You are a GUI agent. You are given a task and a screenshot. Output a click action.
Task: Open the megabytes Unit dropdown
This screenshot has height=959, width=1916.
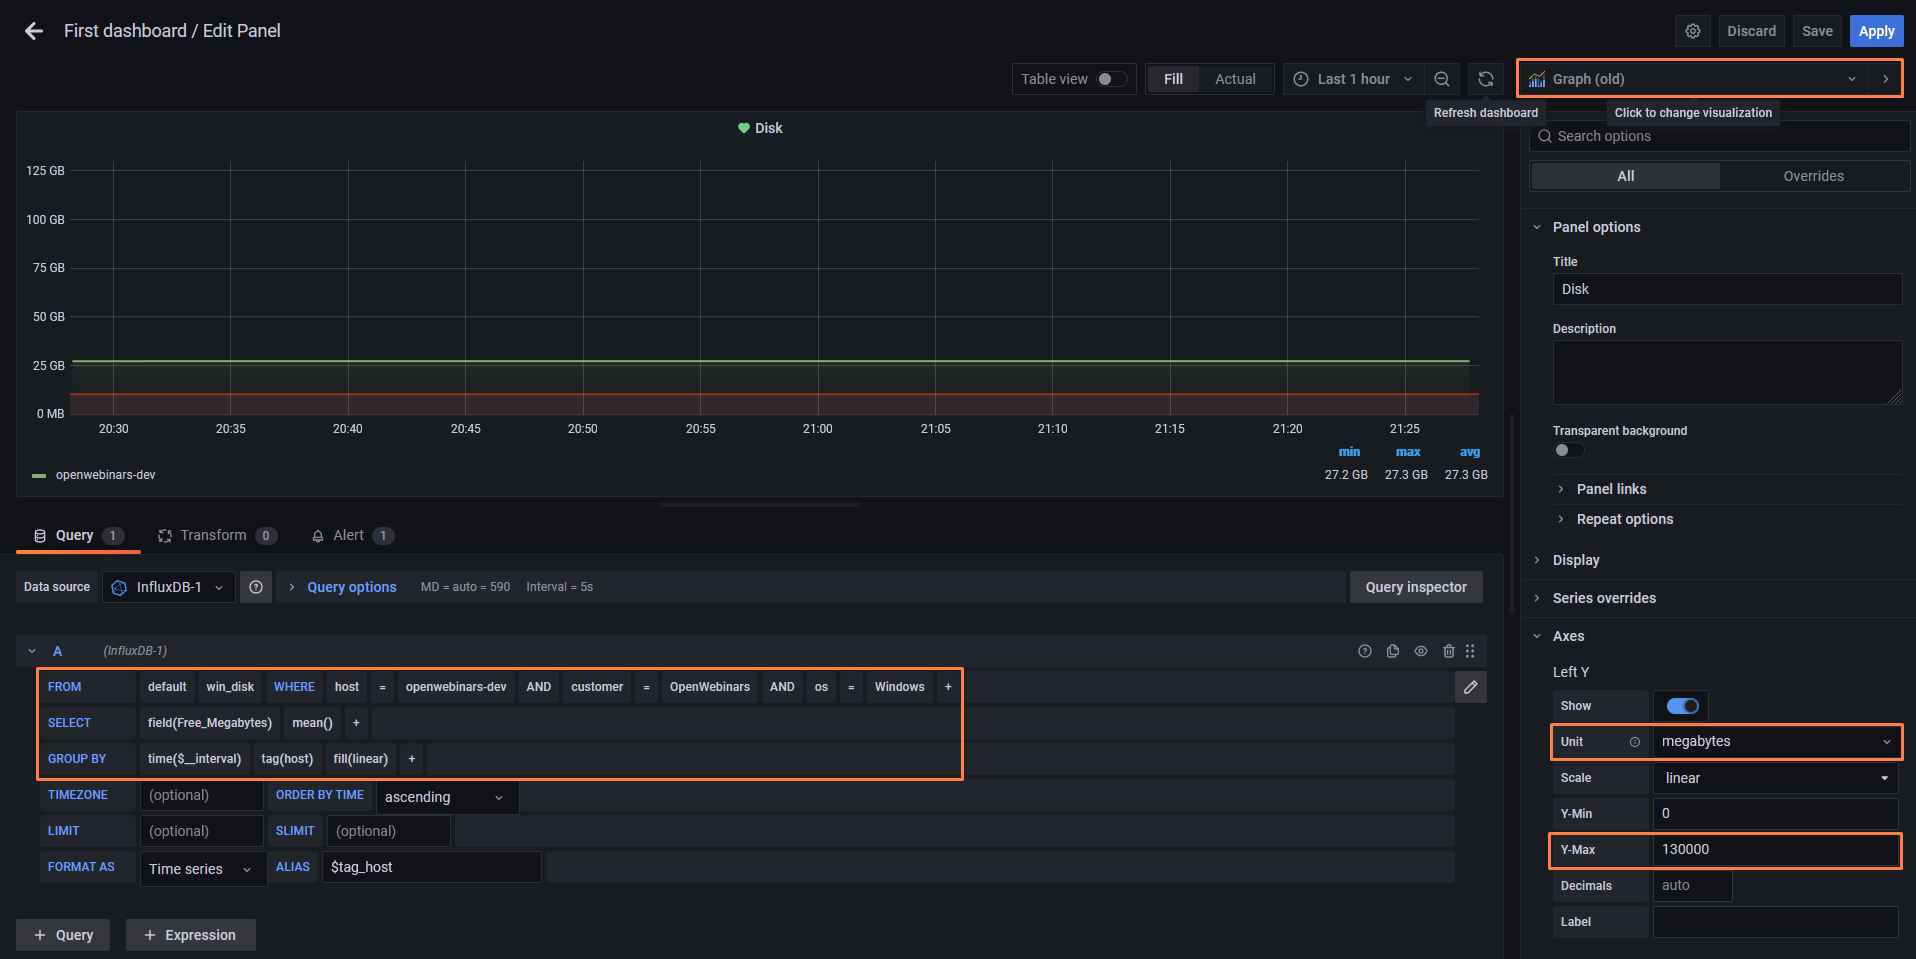[x=1775, y=741]
